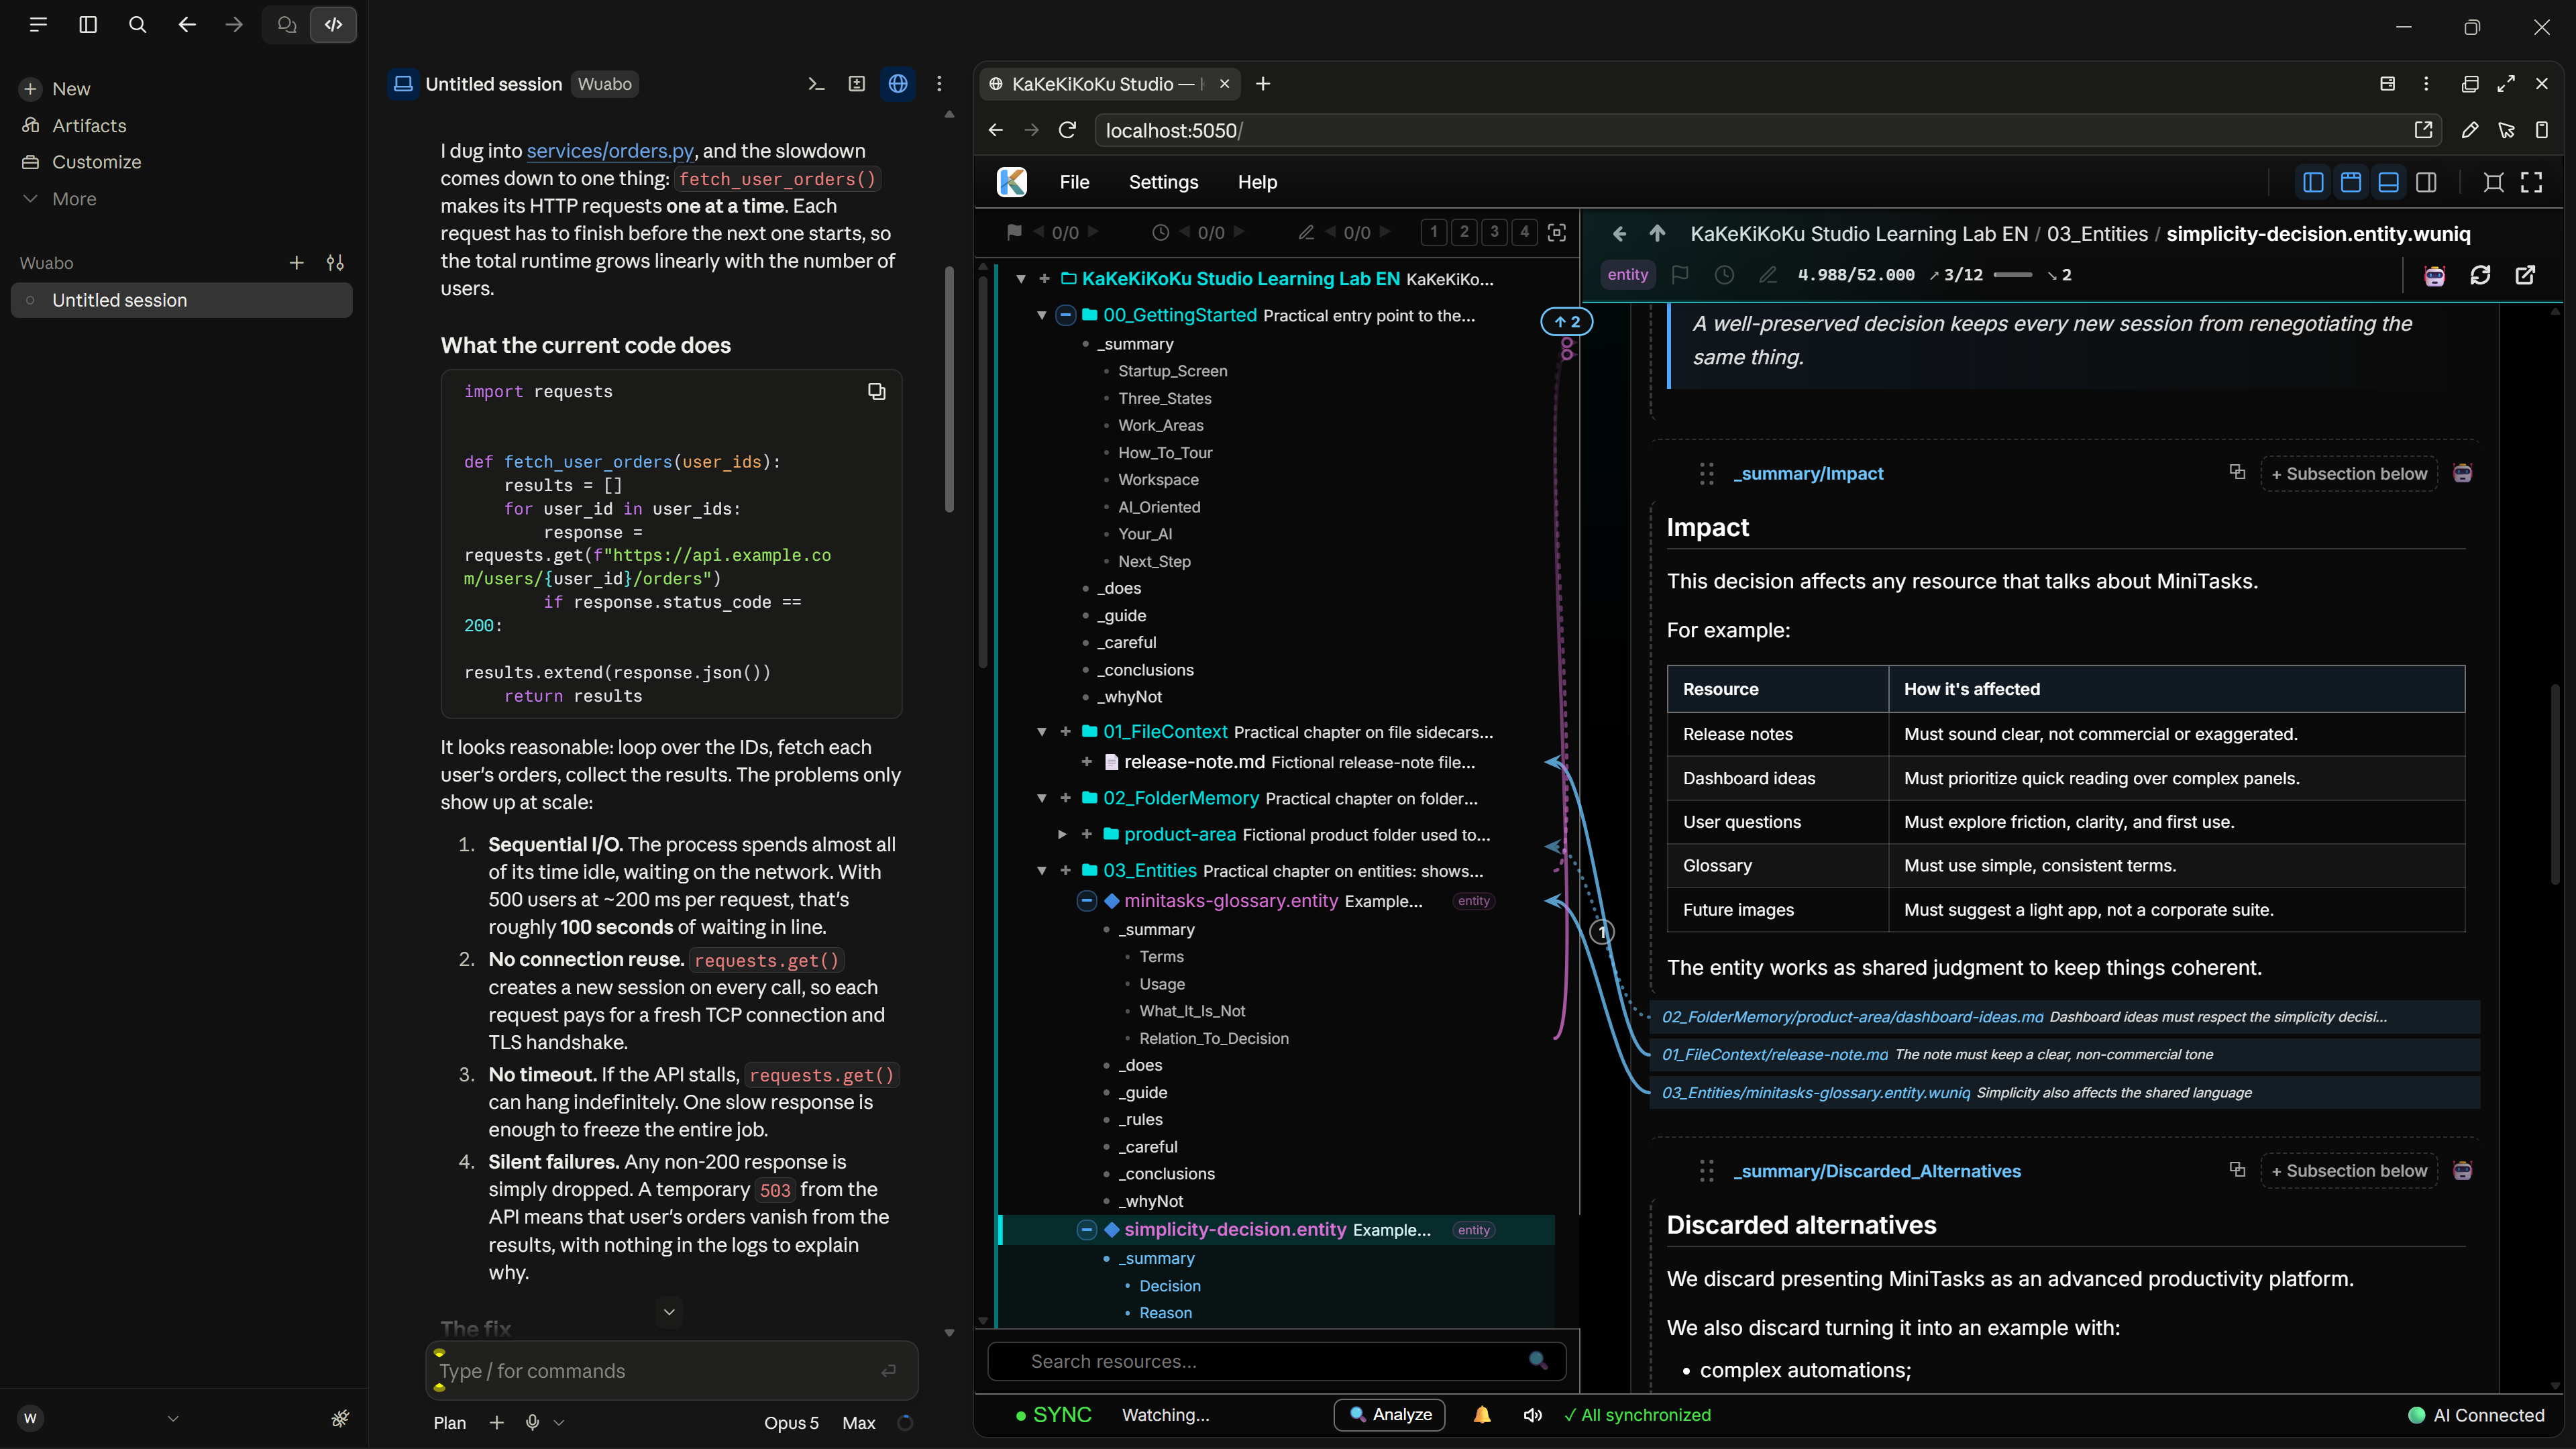Open the terminal panel icon in session header

816,84
